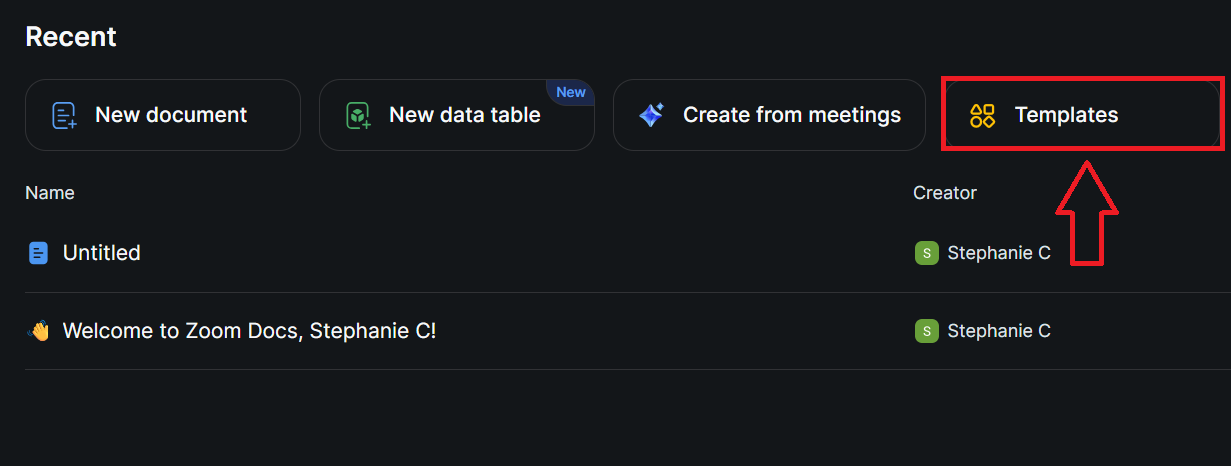The height and width of the screenshot is (466, 1231).
Task: Click the yellow Templates shapes icon
Action: click(982, 116)
